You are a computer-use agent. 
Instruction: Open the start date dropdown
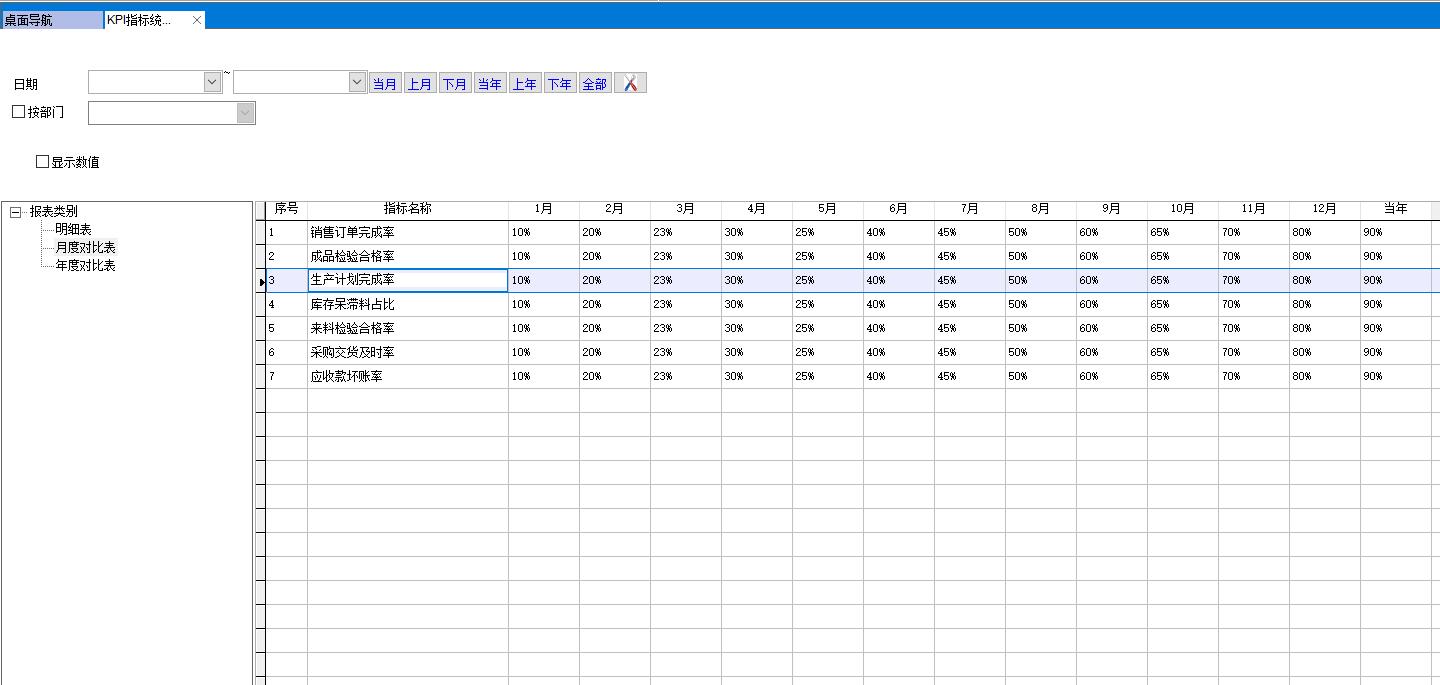pyautogui.click(x=212, y=82)
